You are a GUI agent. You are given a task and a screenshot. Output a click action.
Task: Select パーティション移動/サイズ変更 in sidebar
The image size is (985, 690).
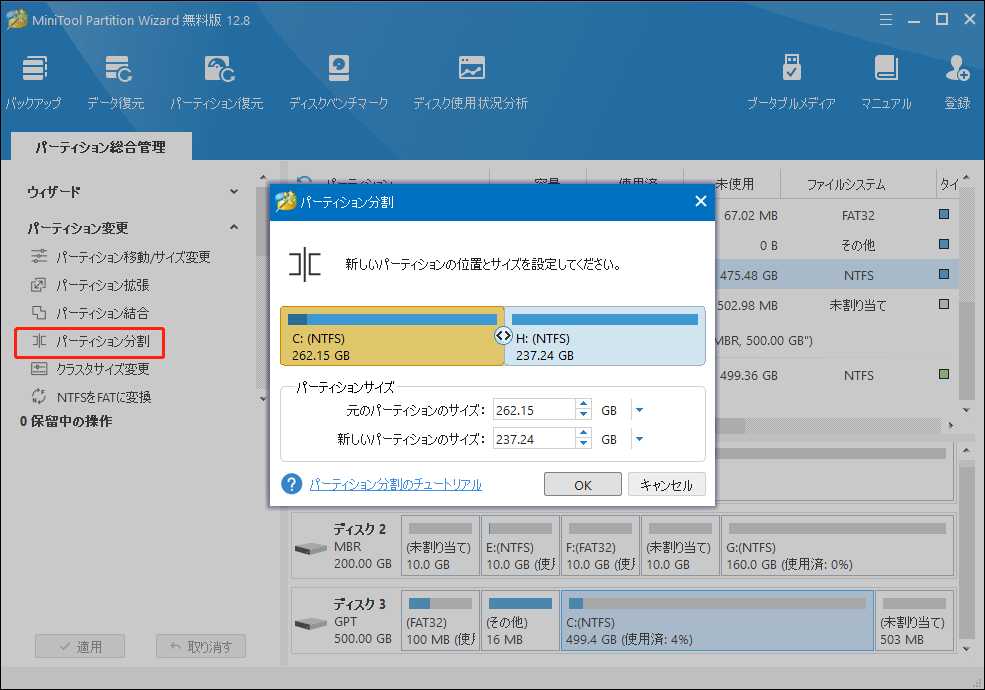coord(121,257)
